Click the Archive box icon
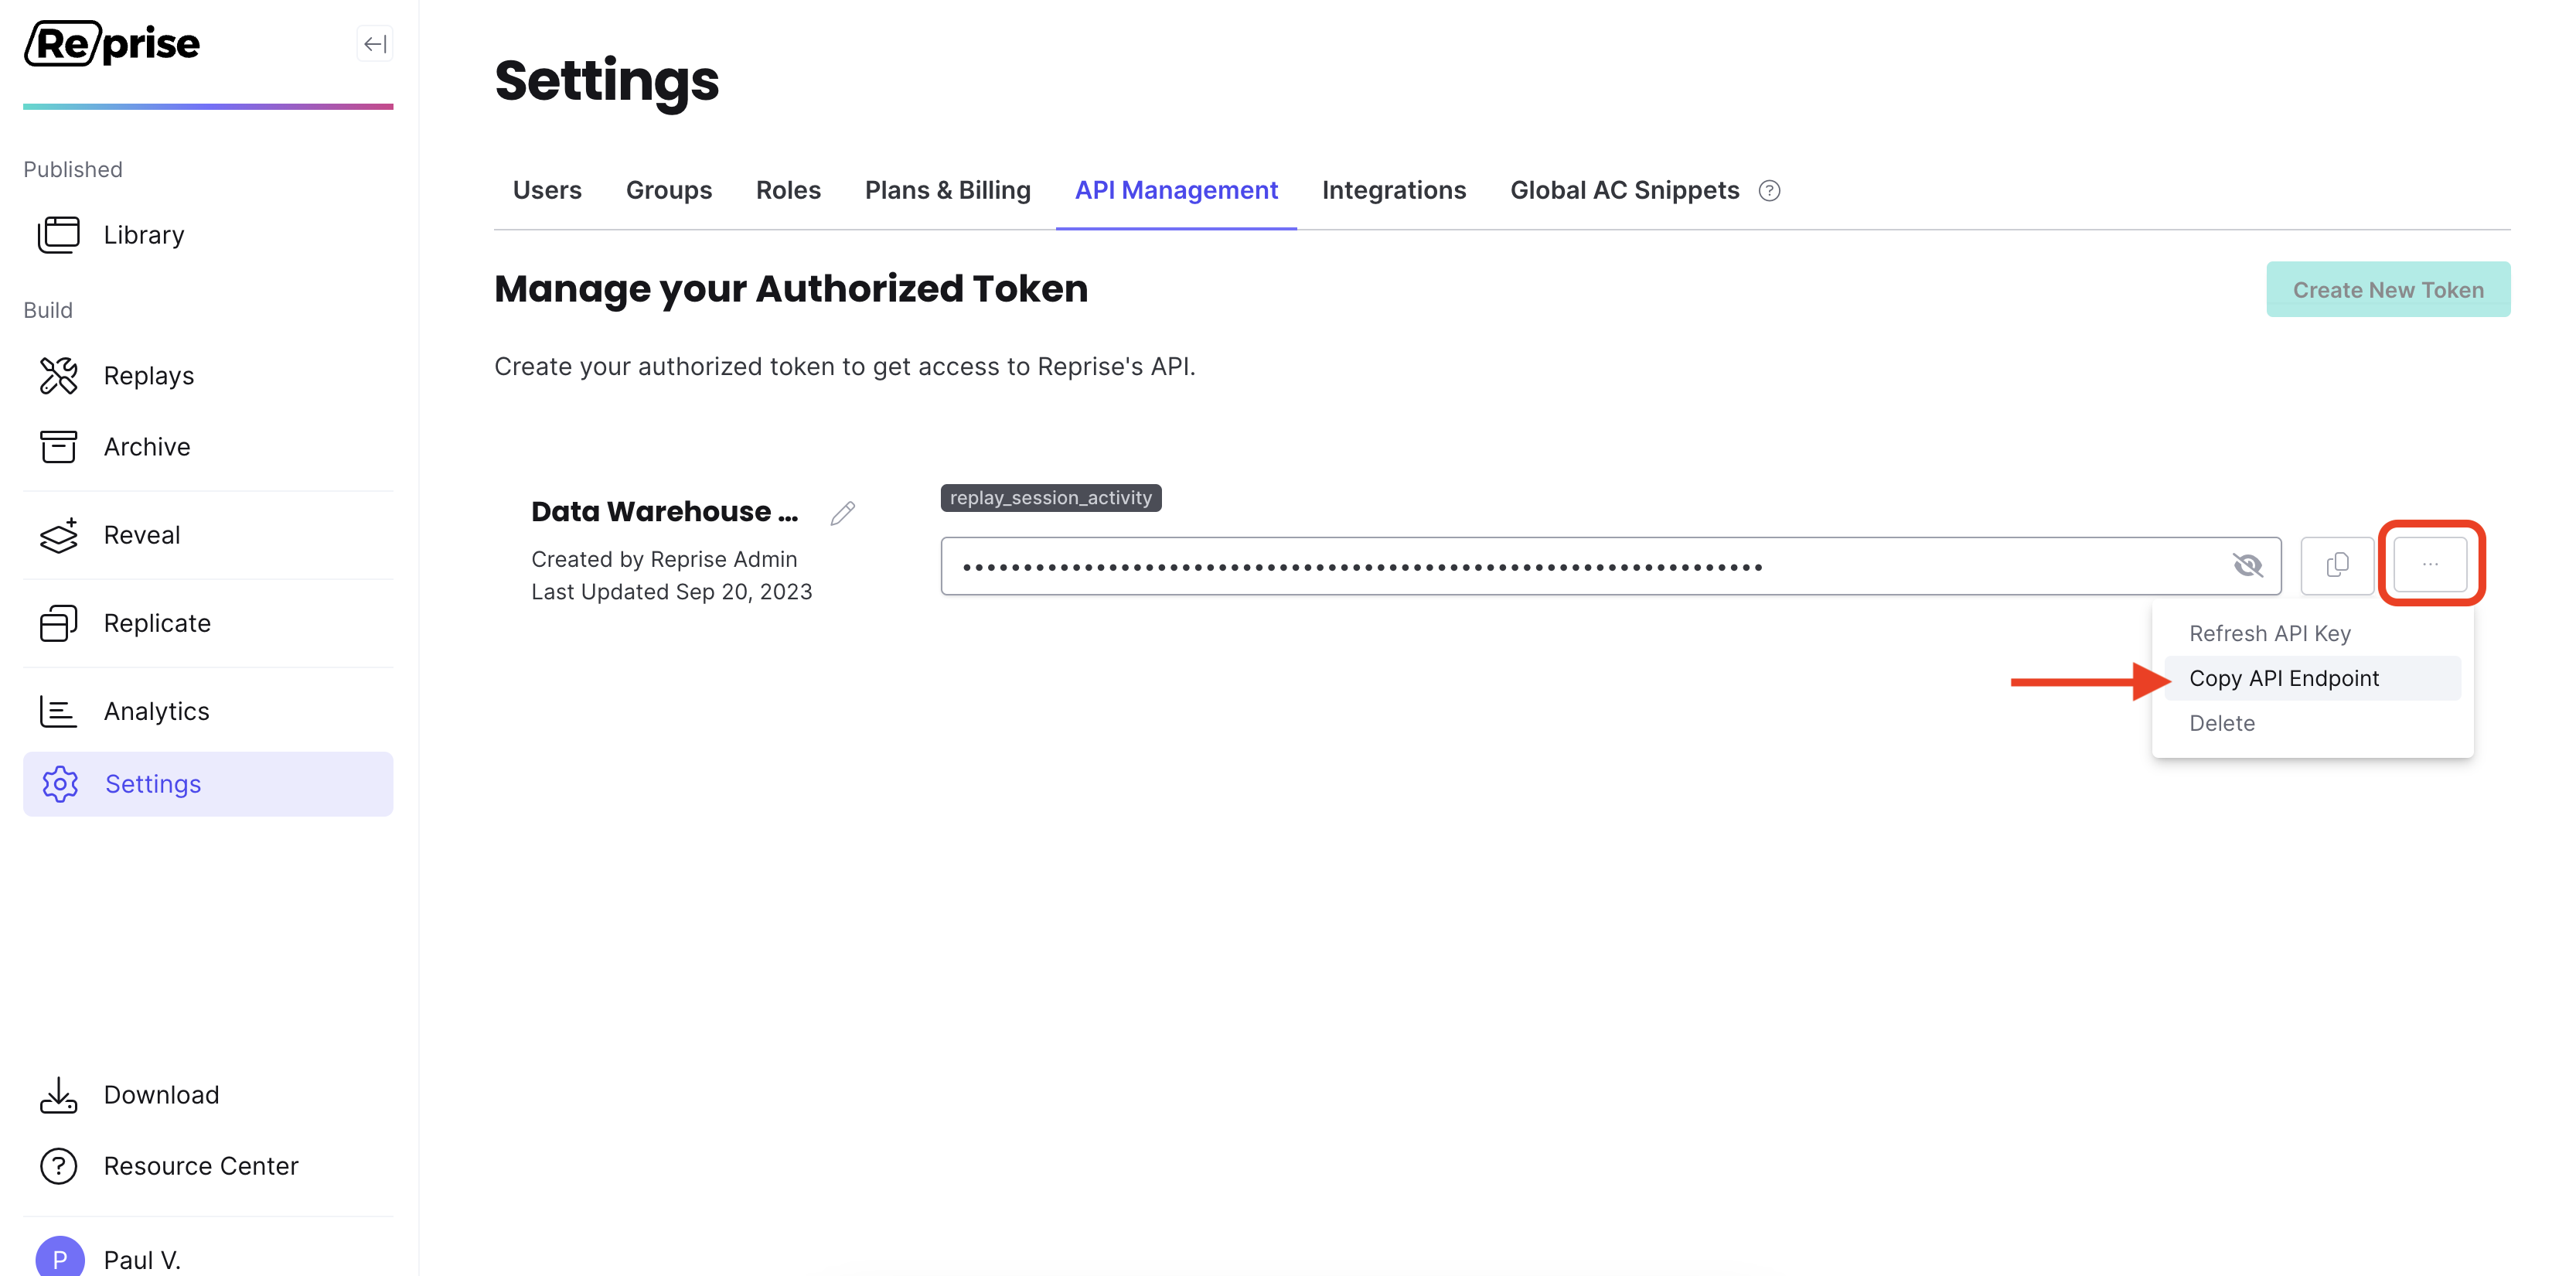Screen dimensions: 2576x1276 click(58, 447)
